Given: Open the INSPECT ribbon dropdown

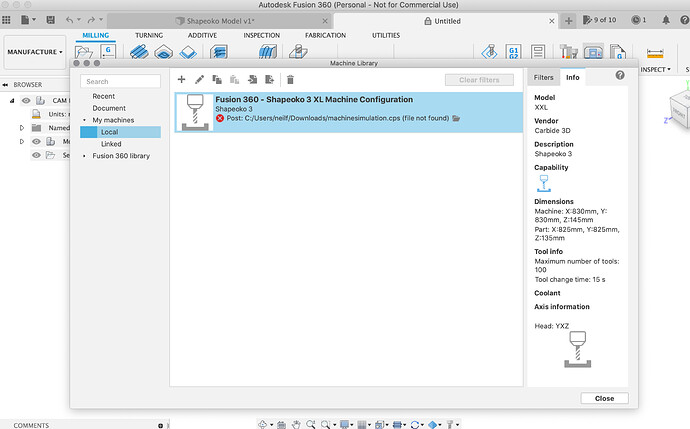Looking at the screenshot, I should point(655,70).
